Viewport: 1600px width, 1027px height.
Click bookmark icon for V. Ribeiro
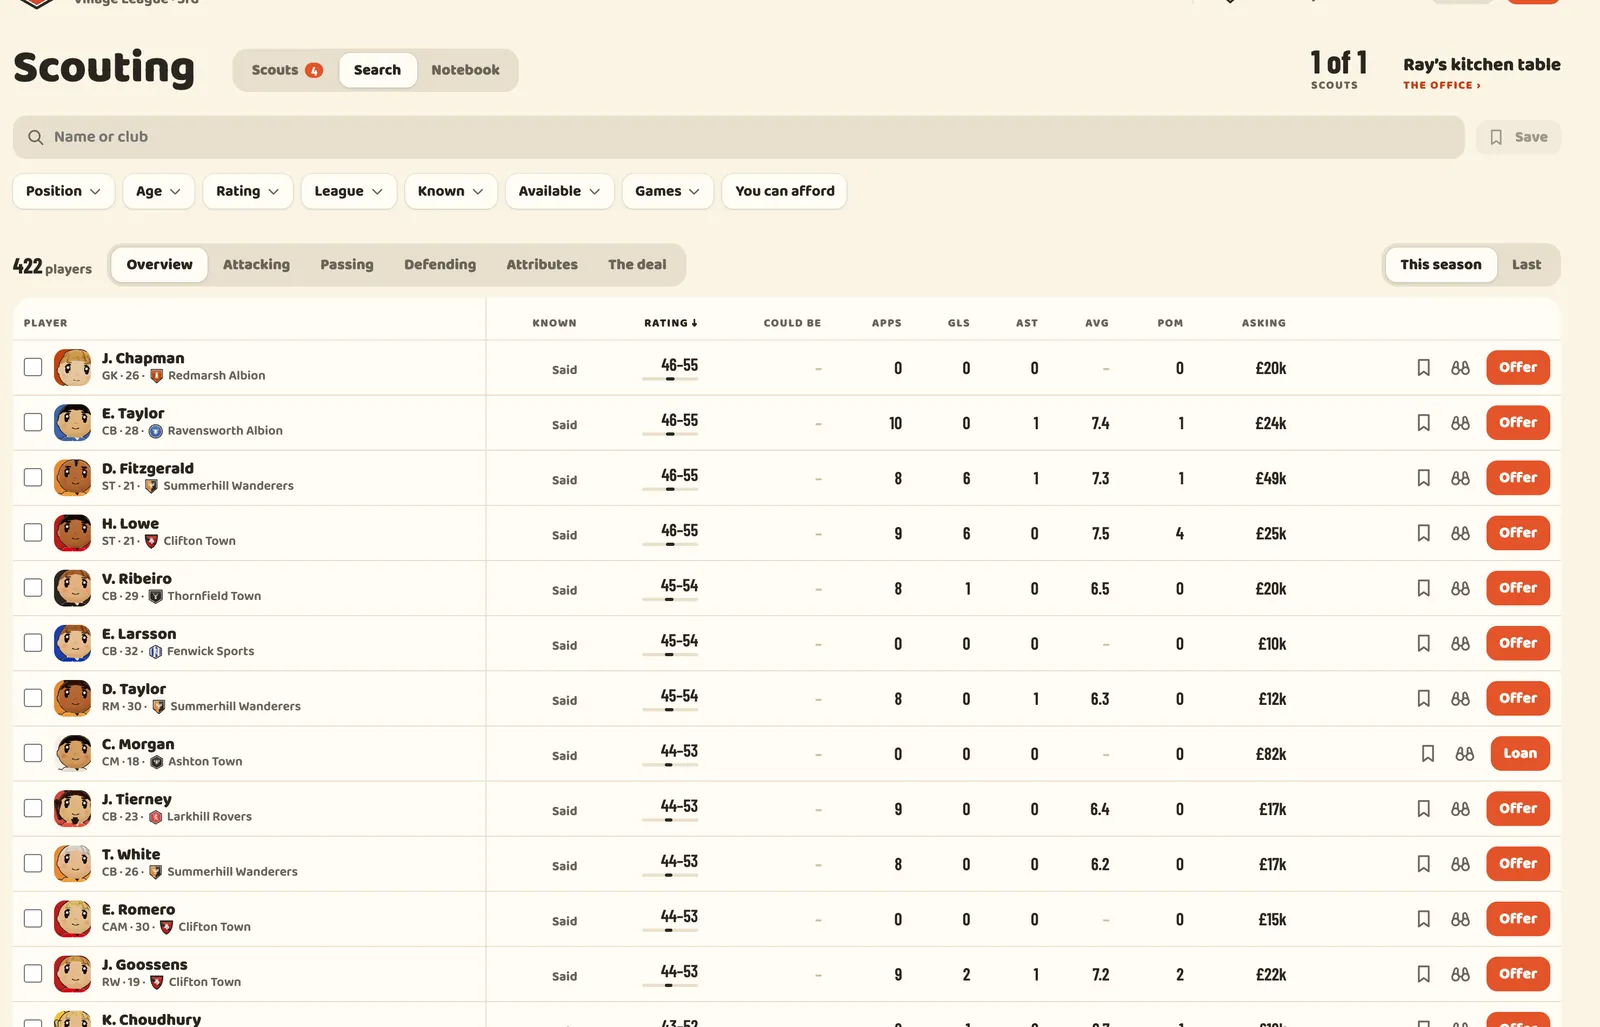click(x=1423, y=588)
